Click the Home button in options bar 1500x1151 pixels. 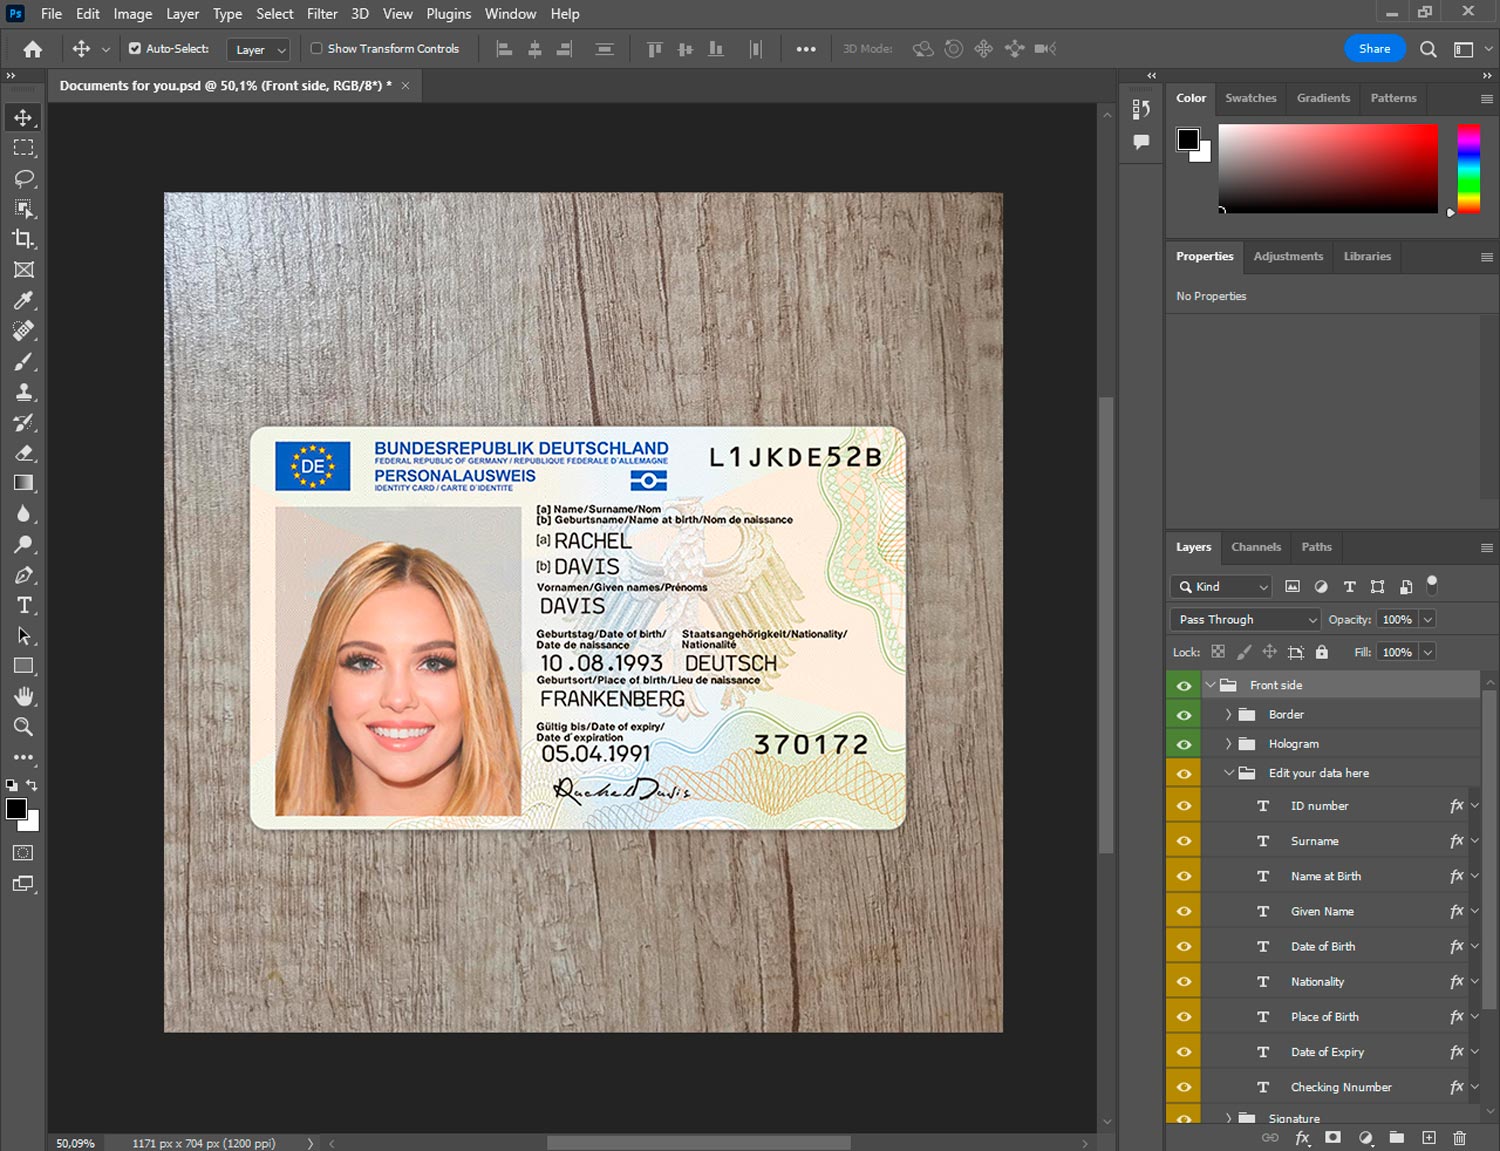click(33, 49)
